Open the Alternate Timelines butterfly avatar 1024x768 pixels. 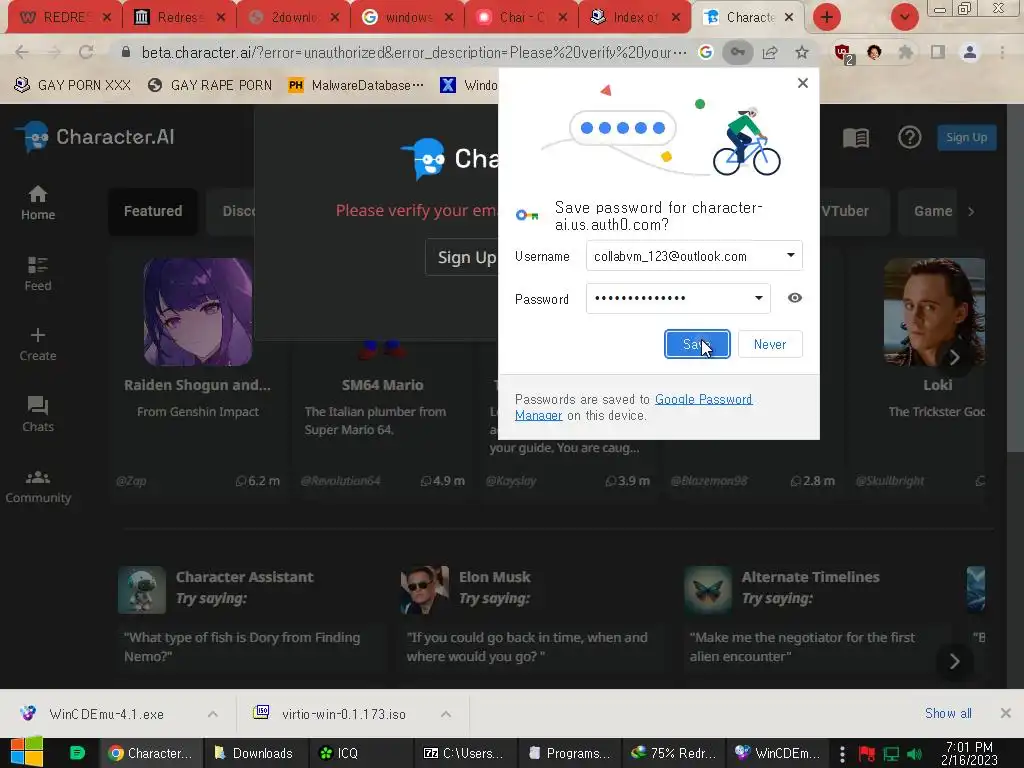[x=708, y=590]
